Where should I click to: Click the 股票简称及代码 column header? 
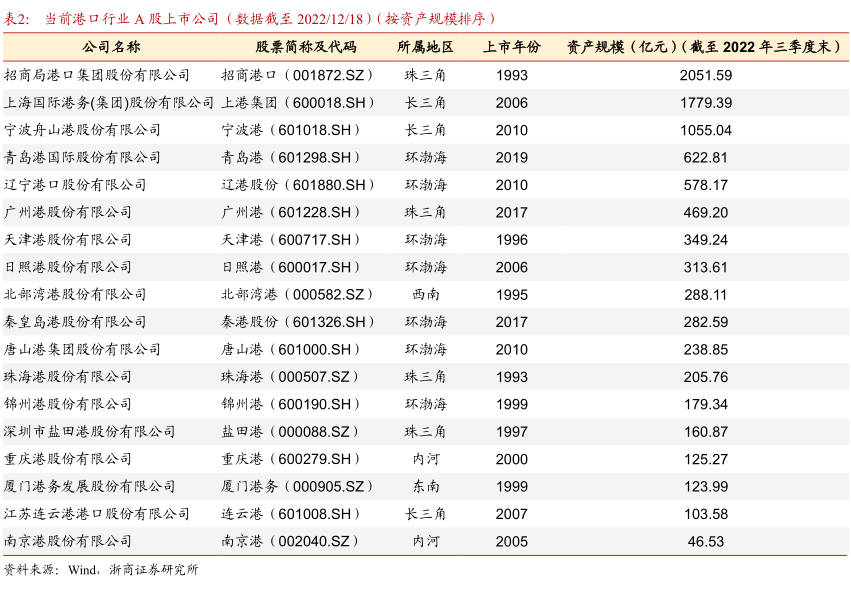click(306, 47)
